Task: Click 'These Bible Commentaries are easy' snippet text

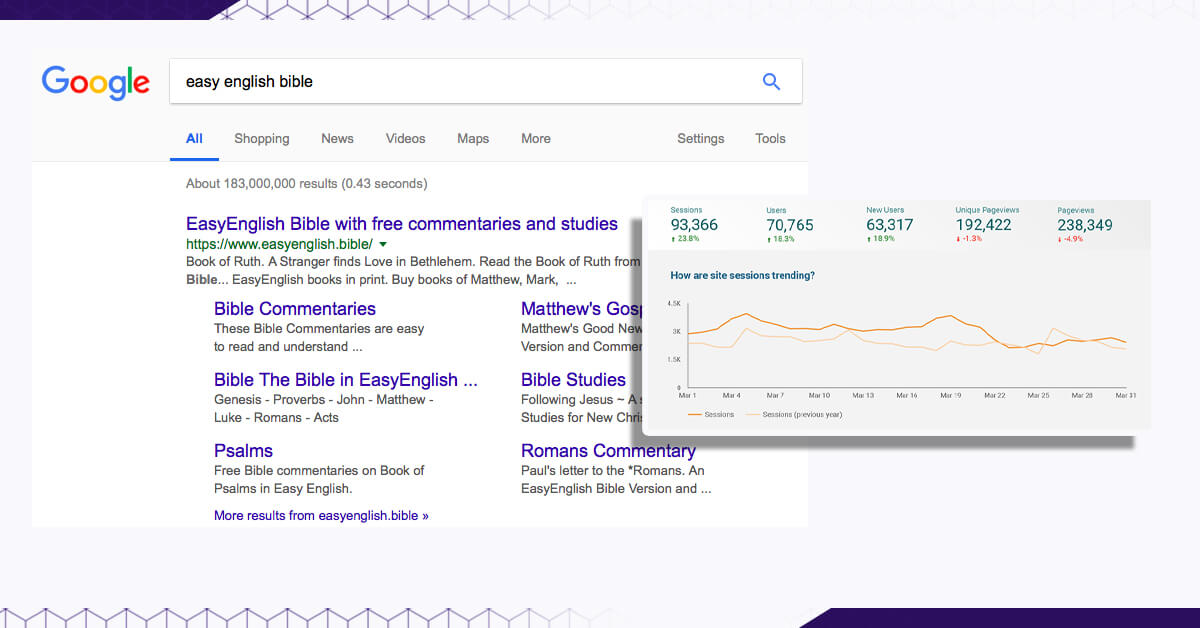Action: [319, 329]
